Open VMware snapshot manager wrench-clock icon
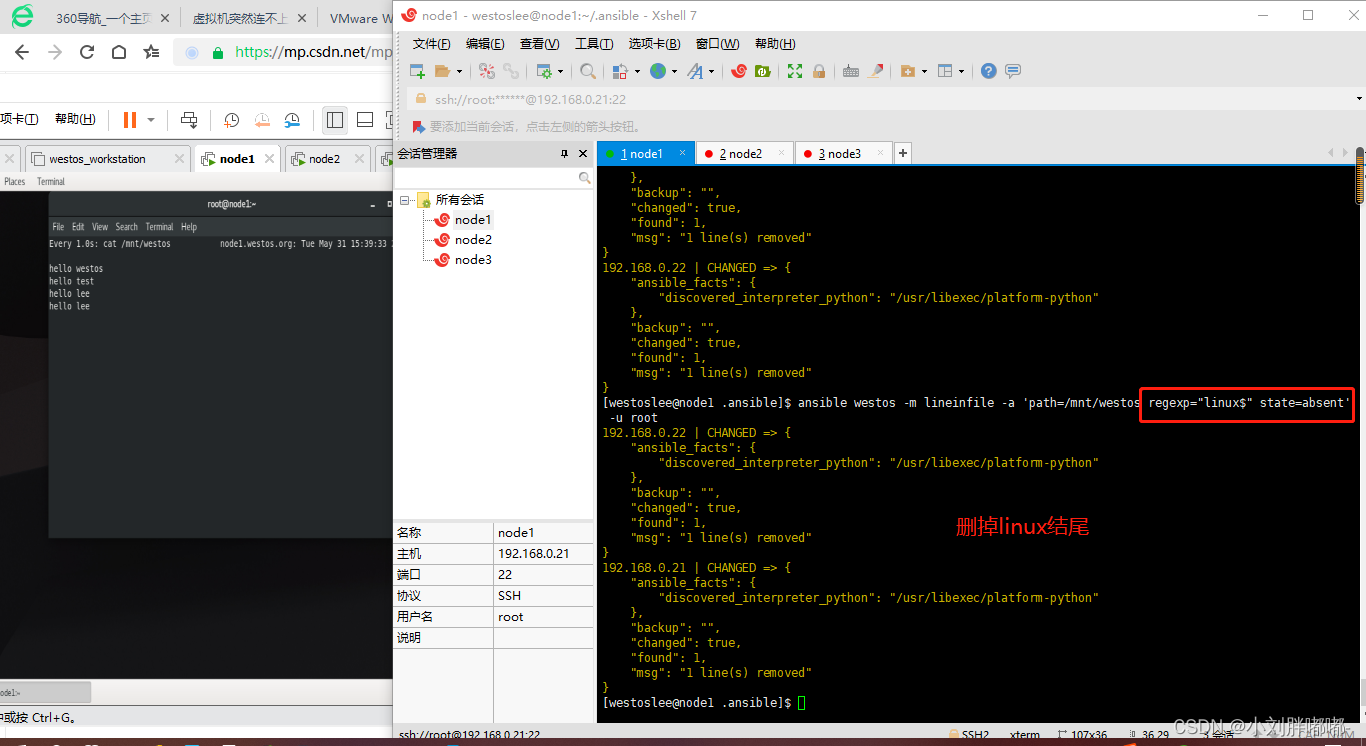The width and height of the screenshot is (1366, 746). point(292,120)
